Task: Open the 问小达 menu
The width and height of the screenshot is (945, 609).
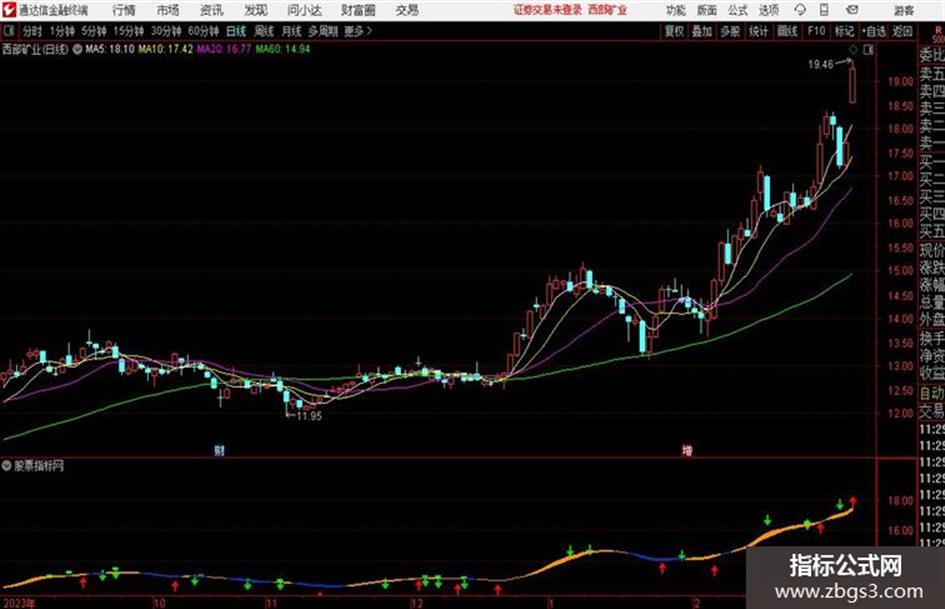Action: [x=304, y=10]
